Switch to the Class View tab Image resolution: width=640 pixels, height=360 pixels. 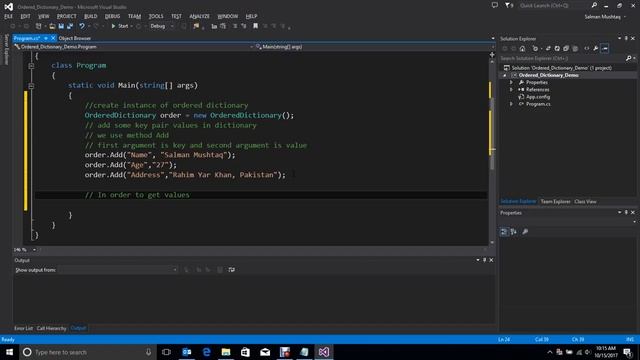click(x=585, y=202)
